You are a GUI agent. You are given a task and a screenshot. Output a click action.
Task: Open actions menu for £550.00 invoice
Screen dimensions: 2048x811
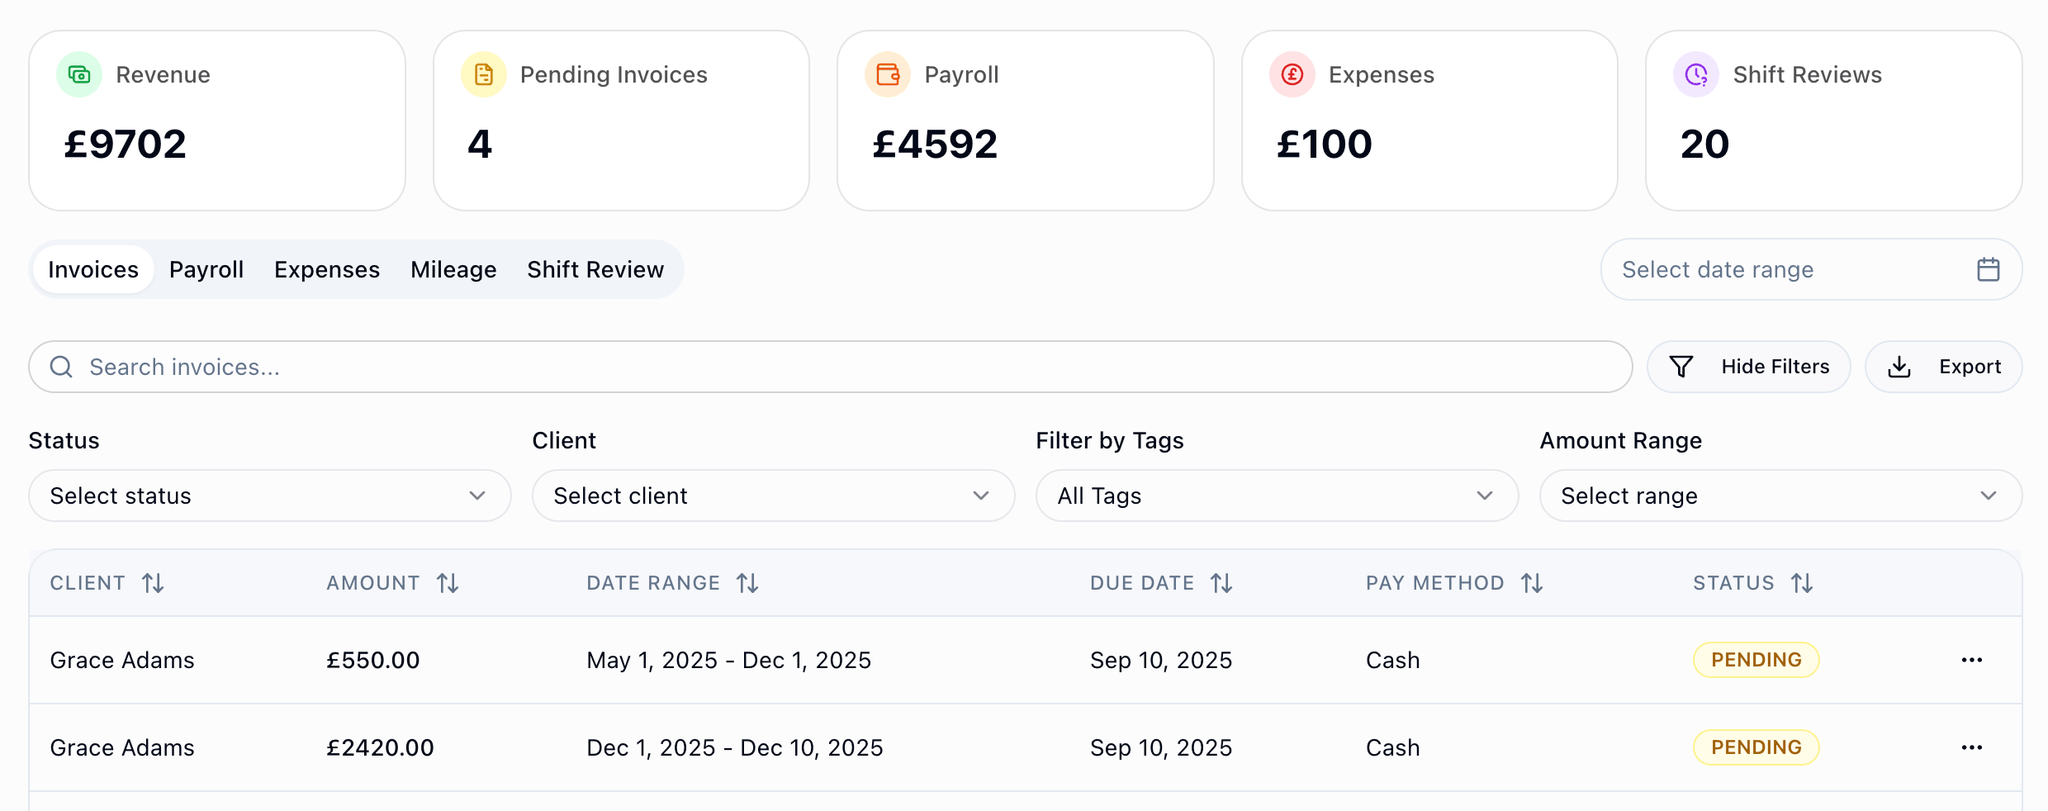tap(1971, 660)
